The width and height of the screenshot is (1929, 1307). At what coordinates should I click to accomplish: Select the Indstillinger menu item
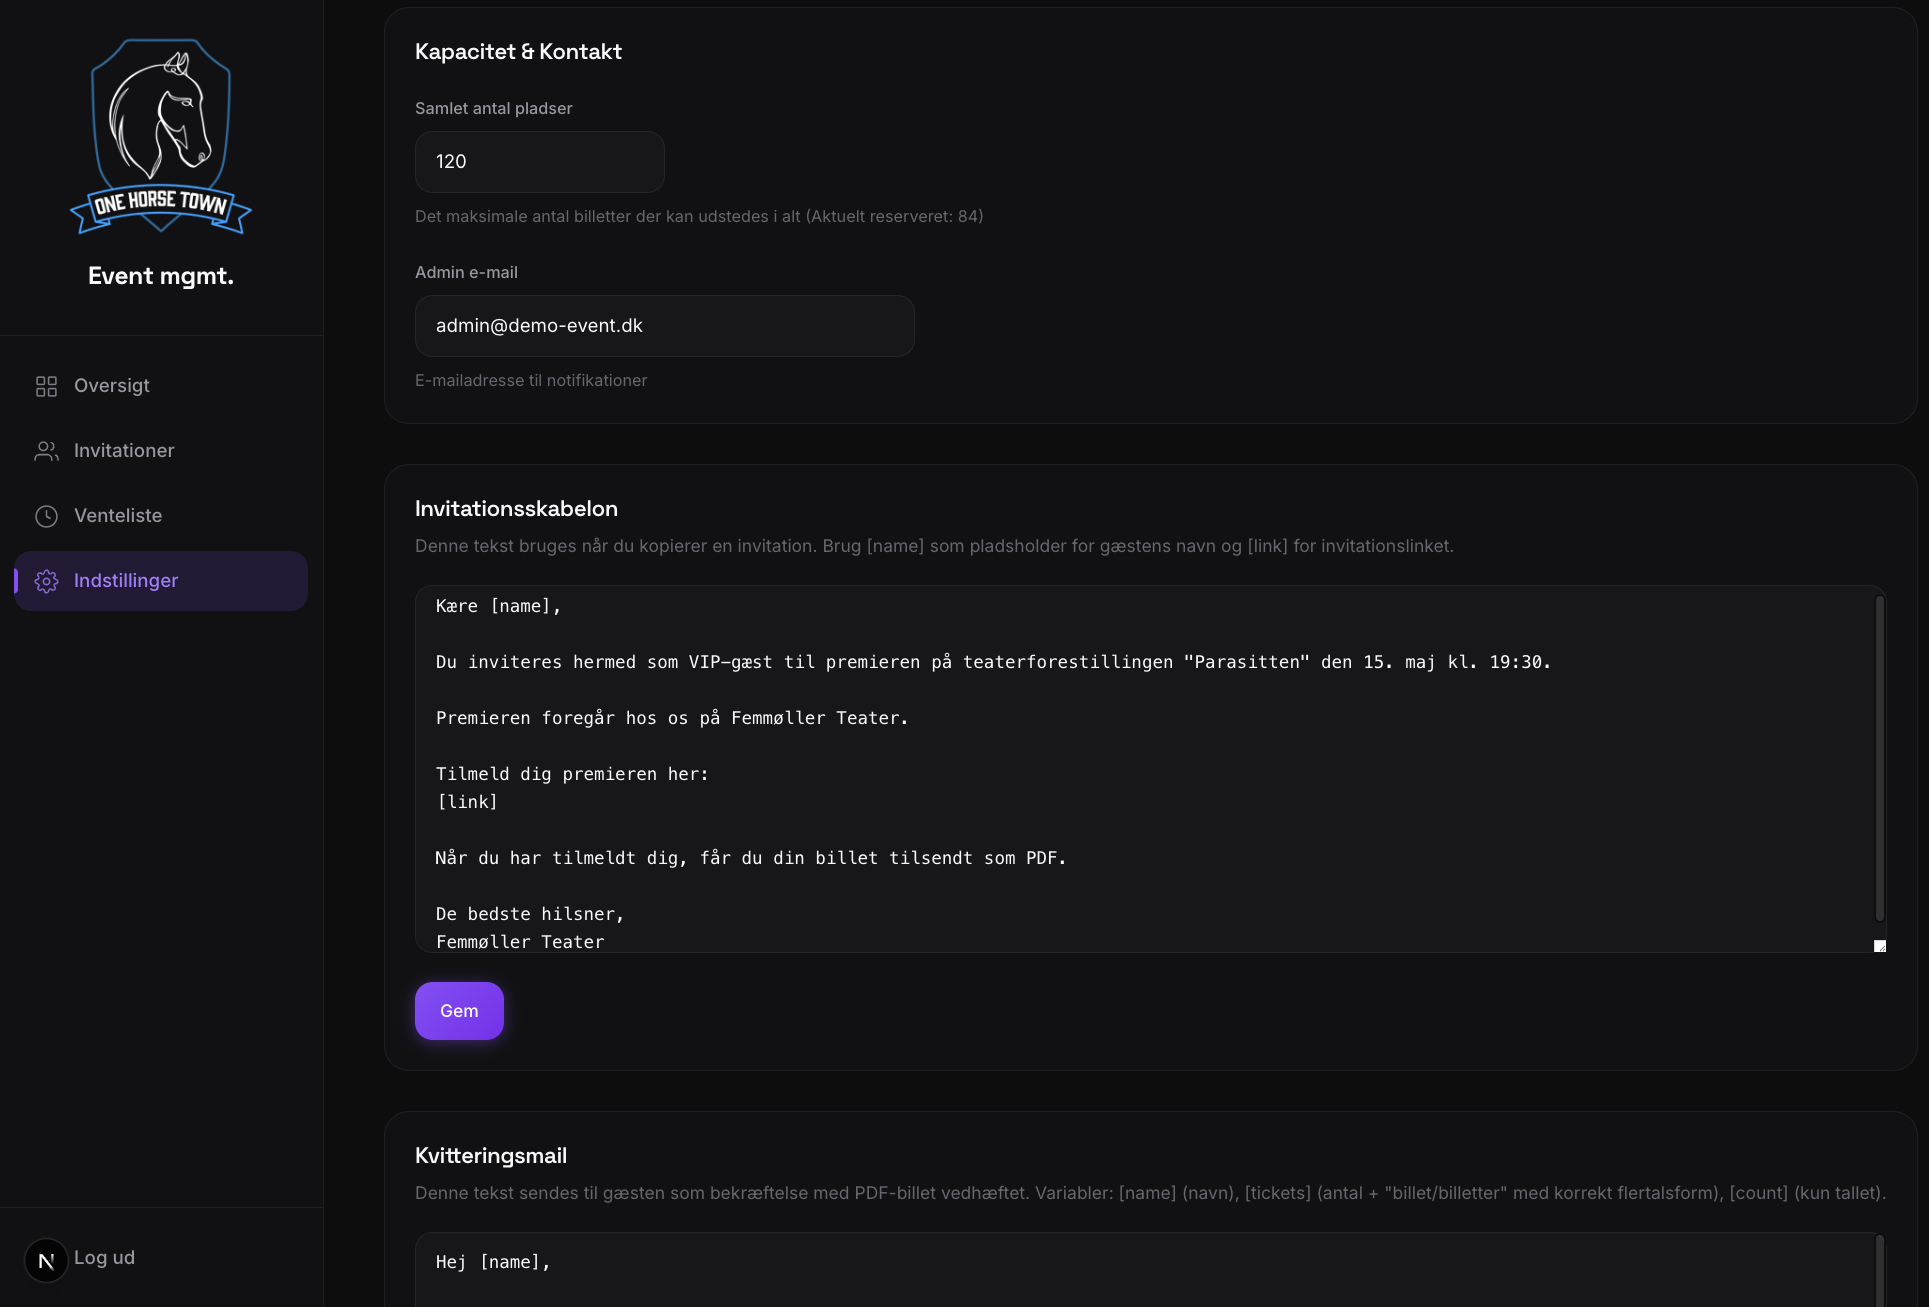click(161, 581)
